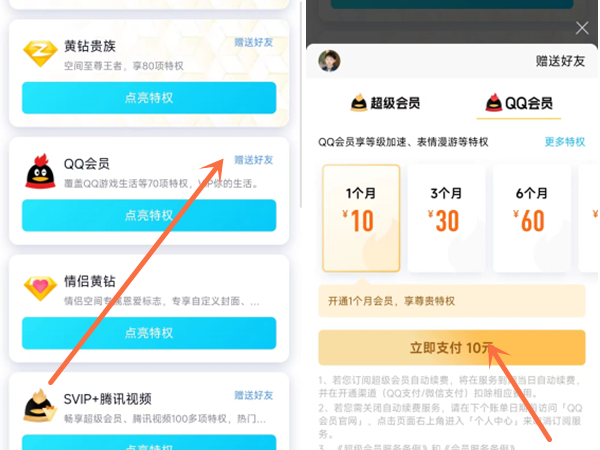Click the yellow diamond 黄钻贵族 icon
The width and height of the screenshot is (600, 450).
pos(40,54)
